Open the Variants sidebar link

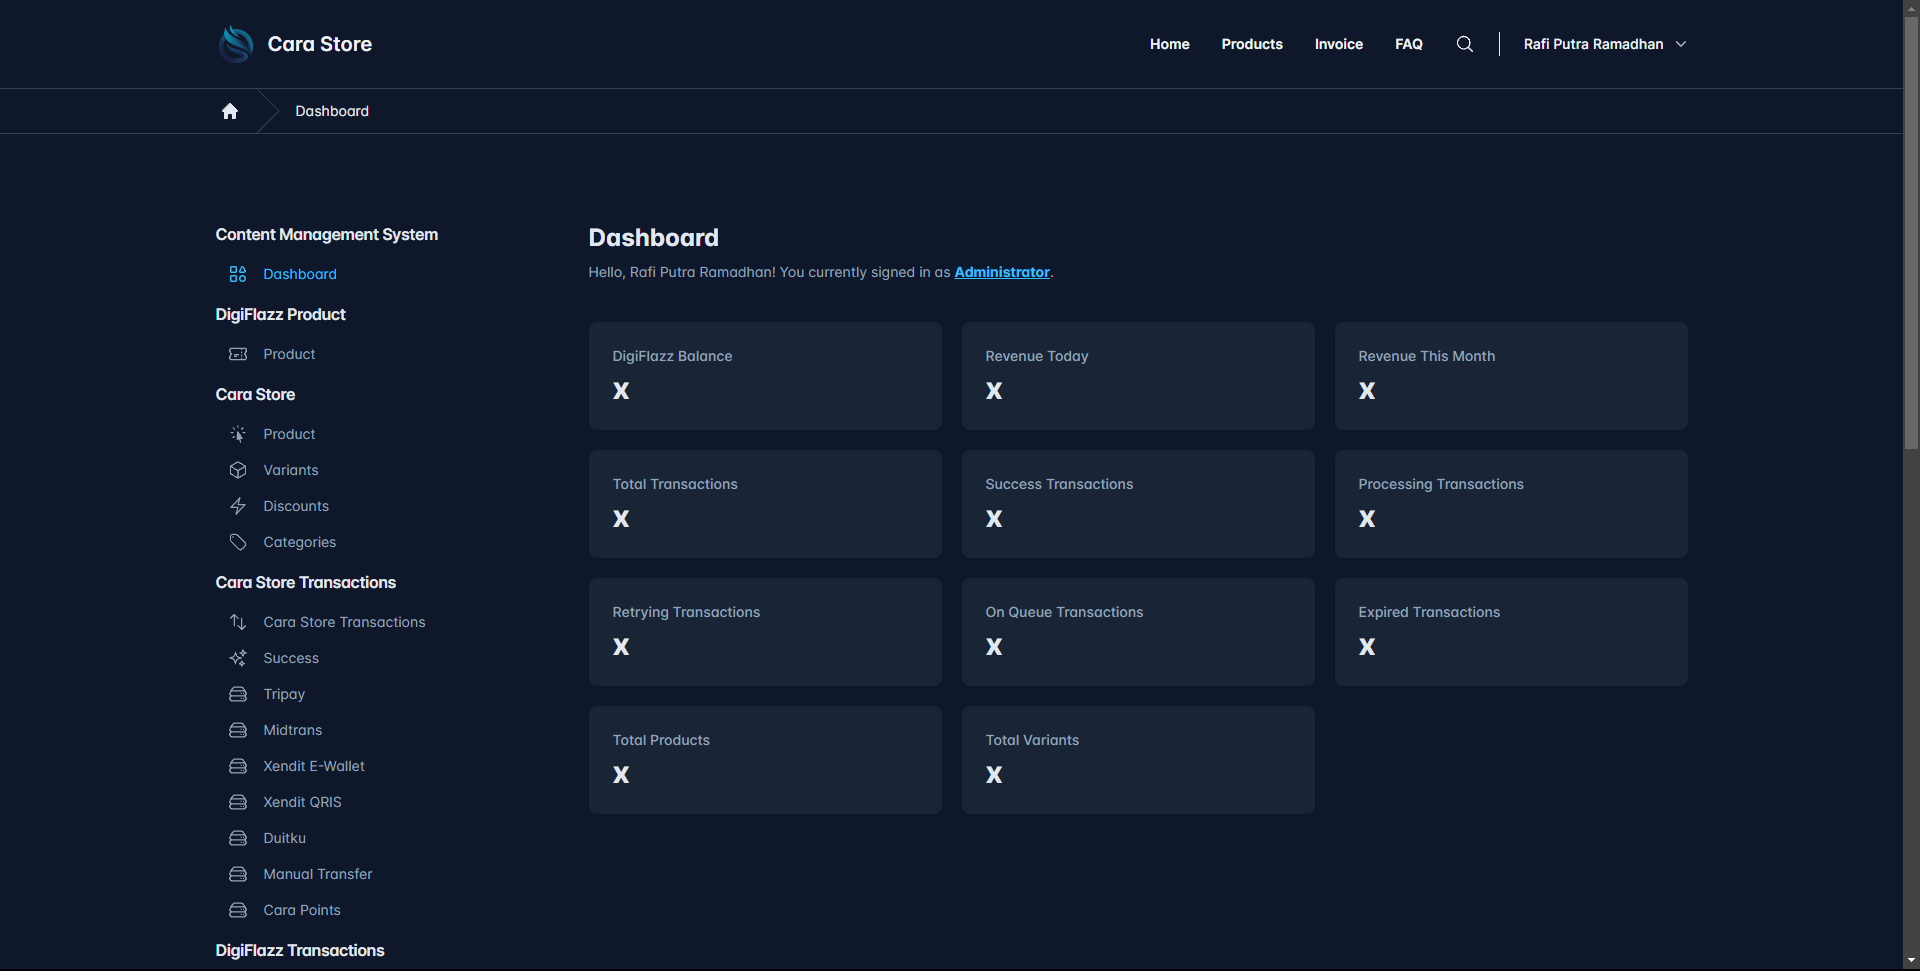coord(291,470)
